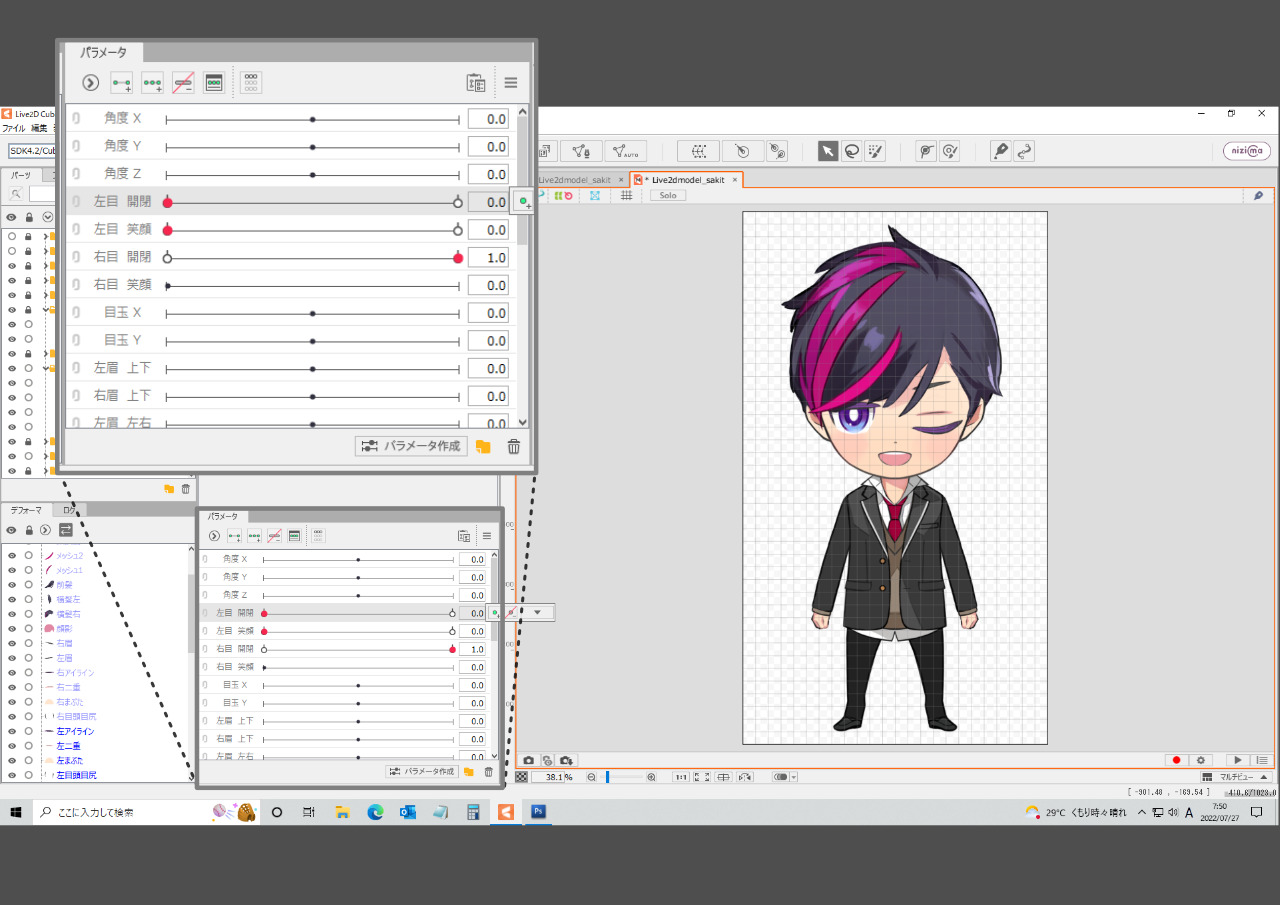Click the zoom in magnifier icon

point(651,777)
